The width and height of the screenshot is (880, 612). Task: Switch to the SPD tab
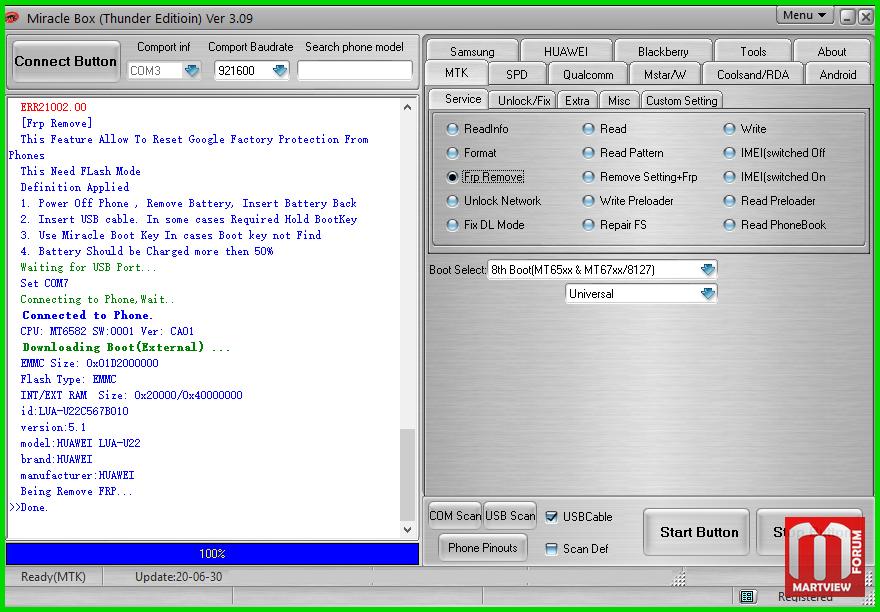516,74
